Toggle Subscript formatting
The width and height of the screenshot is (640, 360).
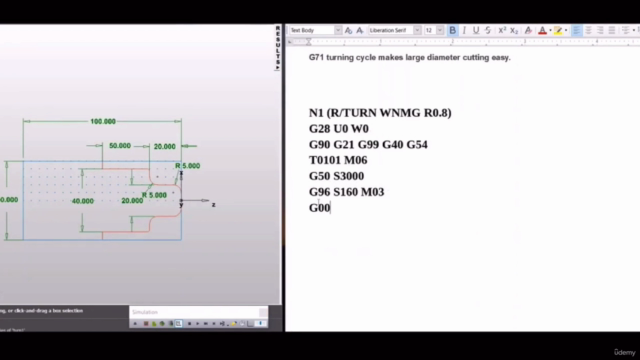[x=514, y=30]
